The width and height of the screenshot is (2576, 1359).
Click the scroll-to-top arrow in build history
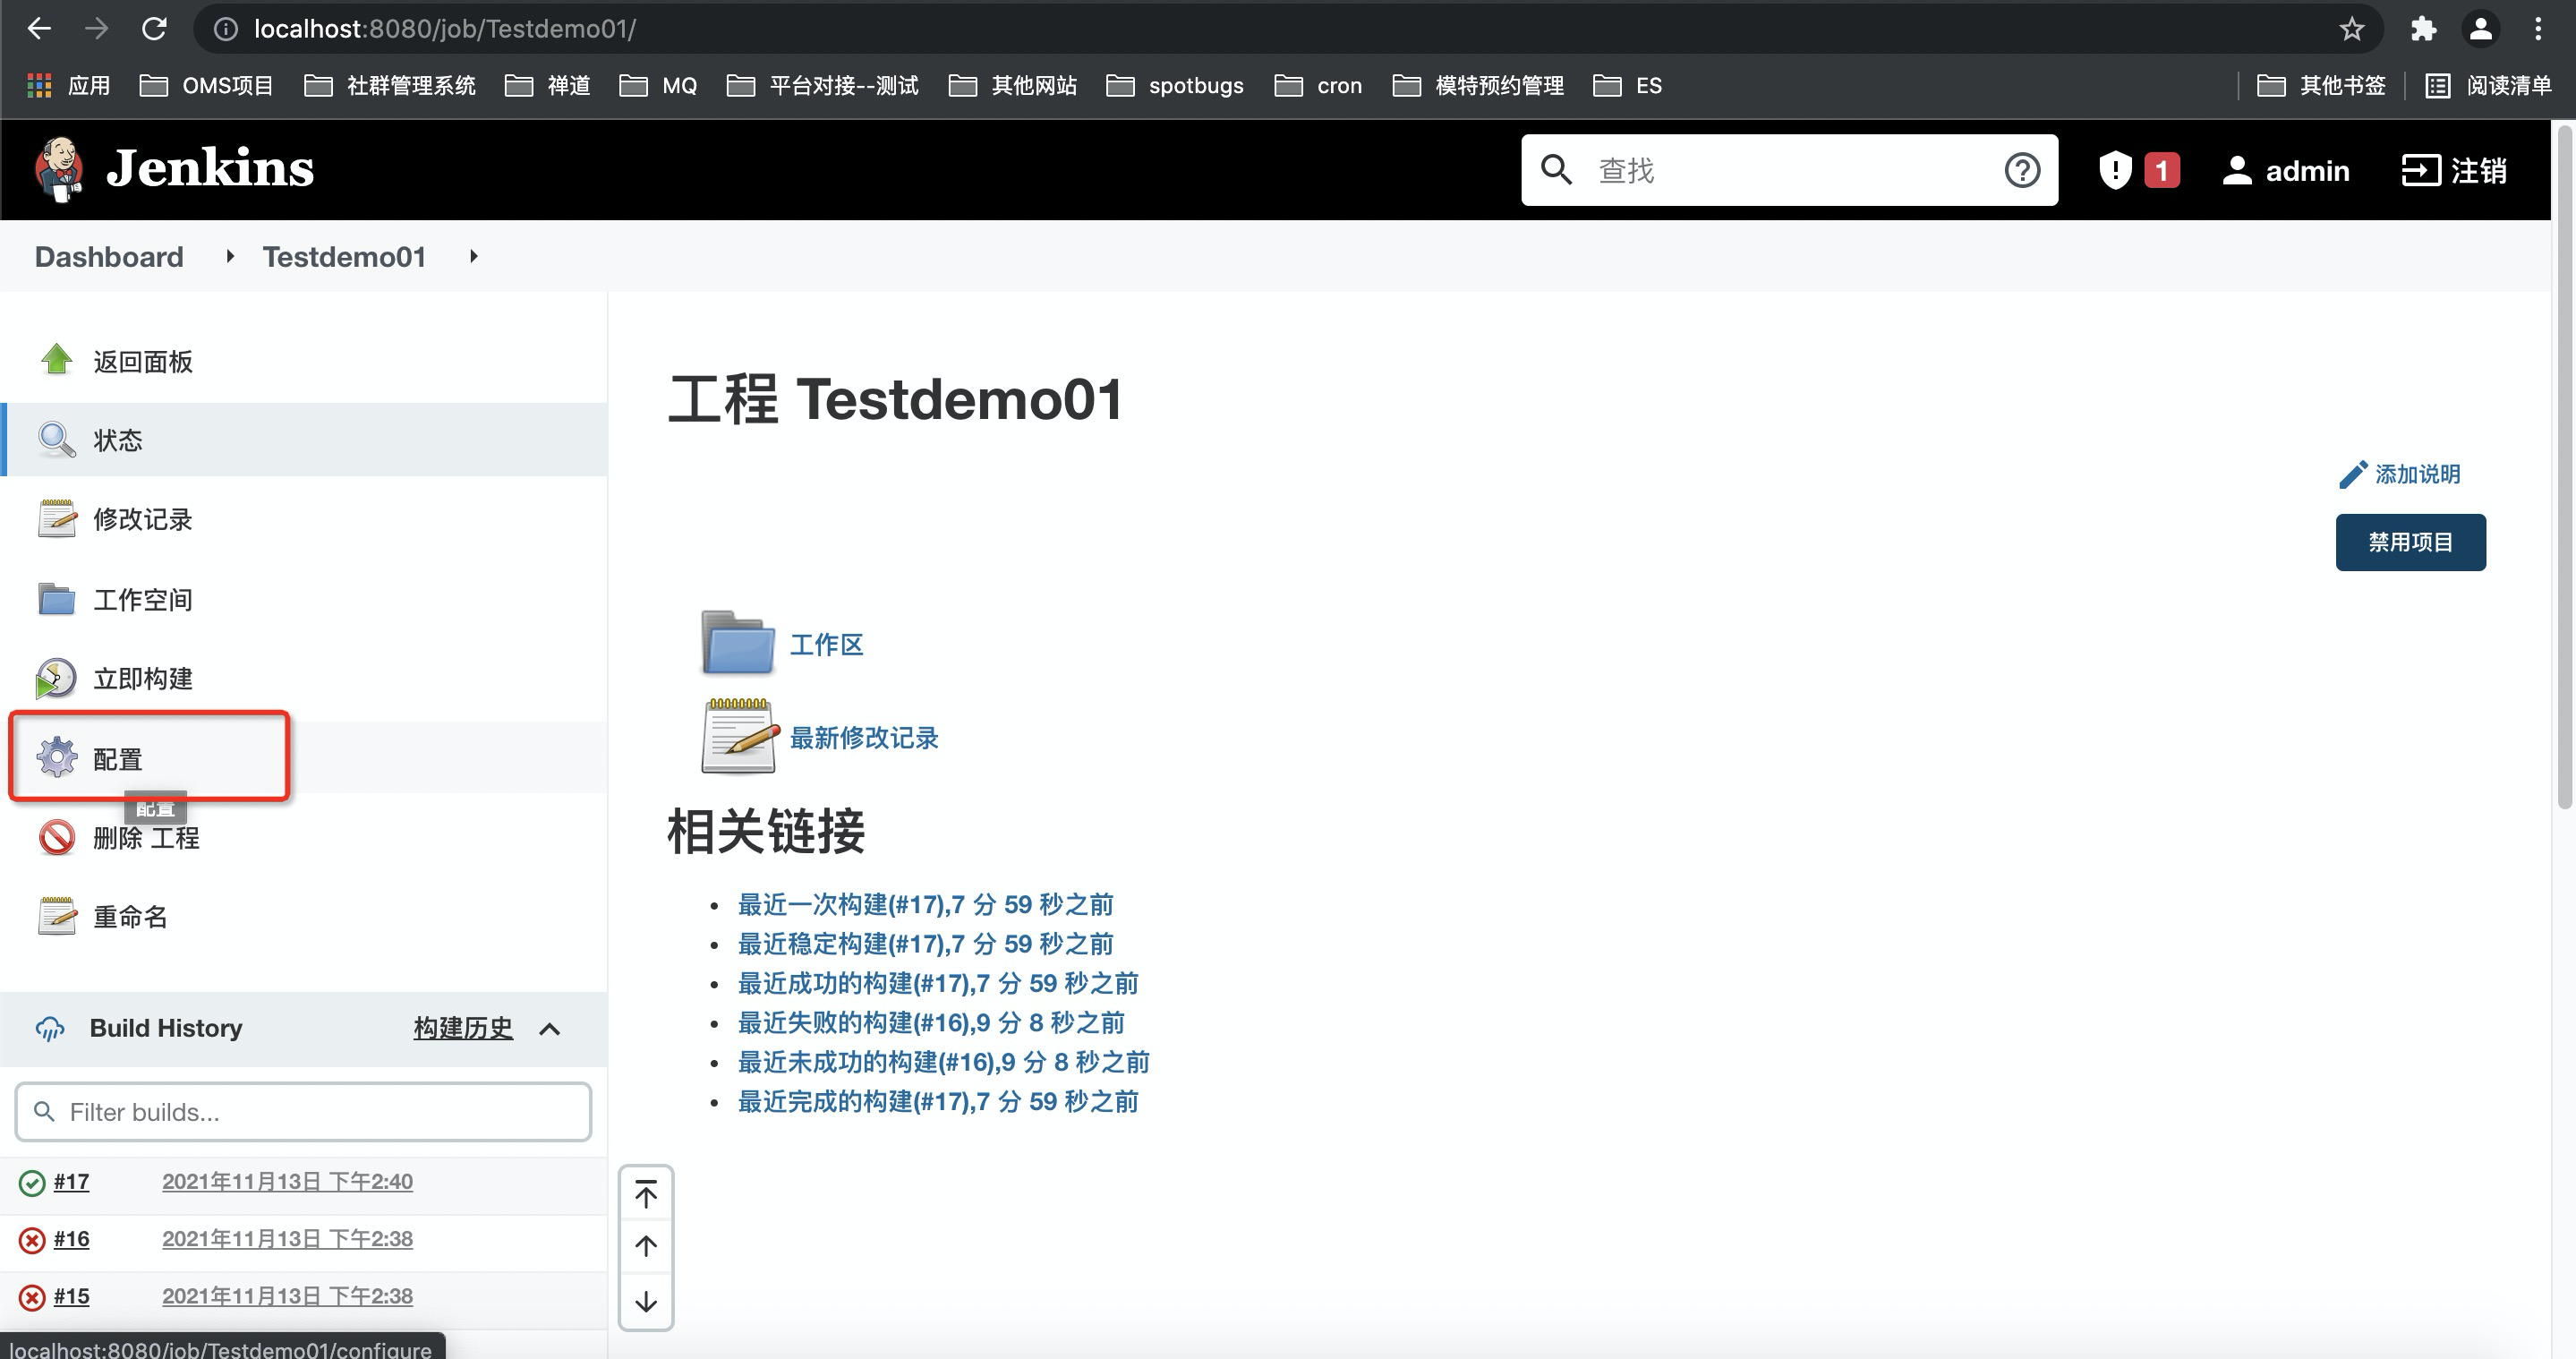pos(646,1194)
